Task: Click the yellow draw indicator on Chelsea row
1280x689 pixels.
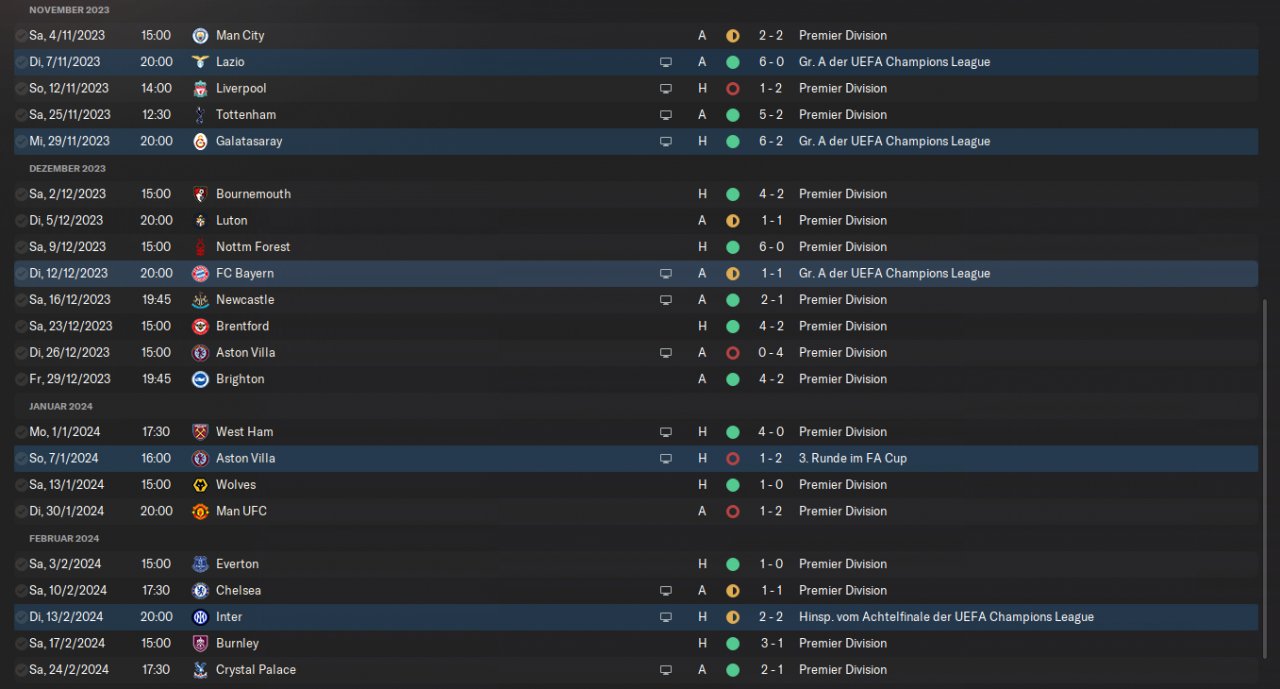Action: [732, 590]
